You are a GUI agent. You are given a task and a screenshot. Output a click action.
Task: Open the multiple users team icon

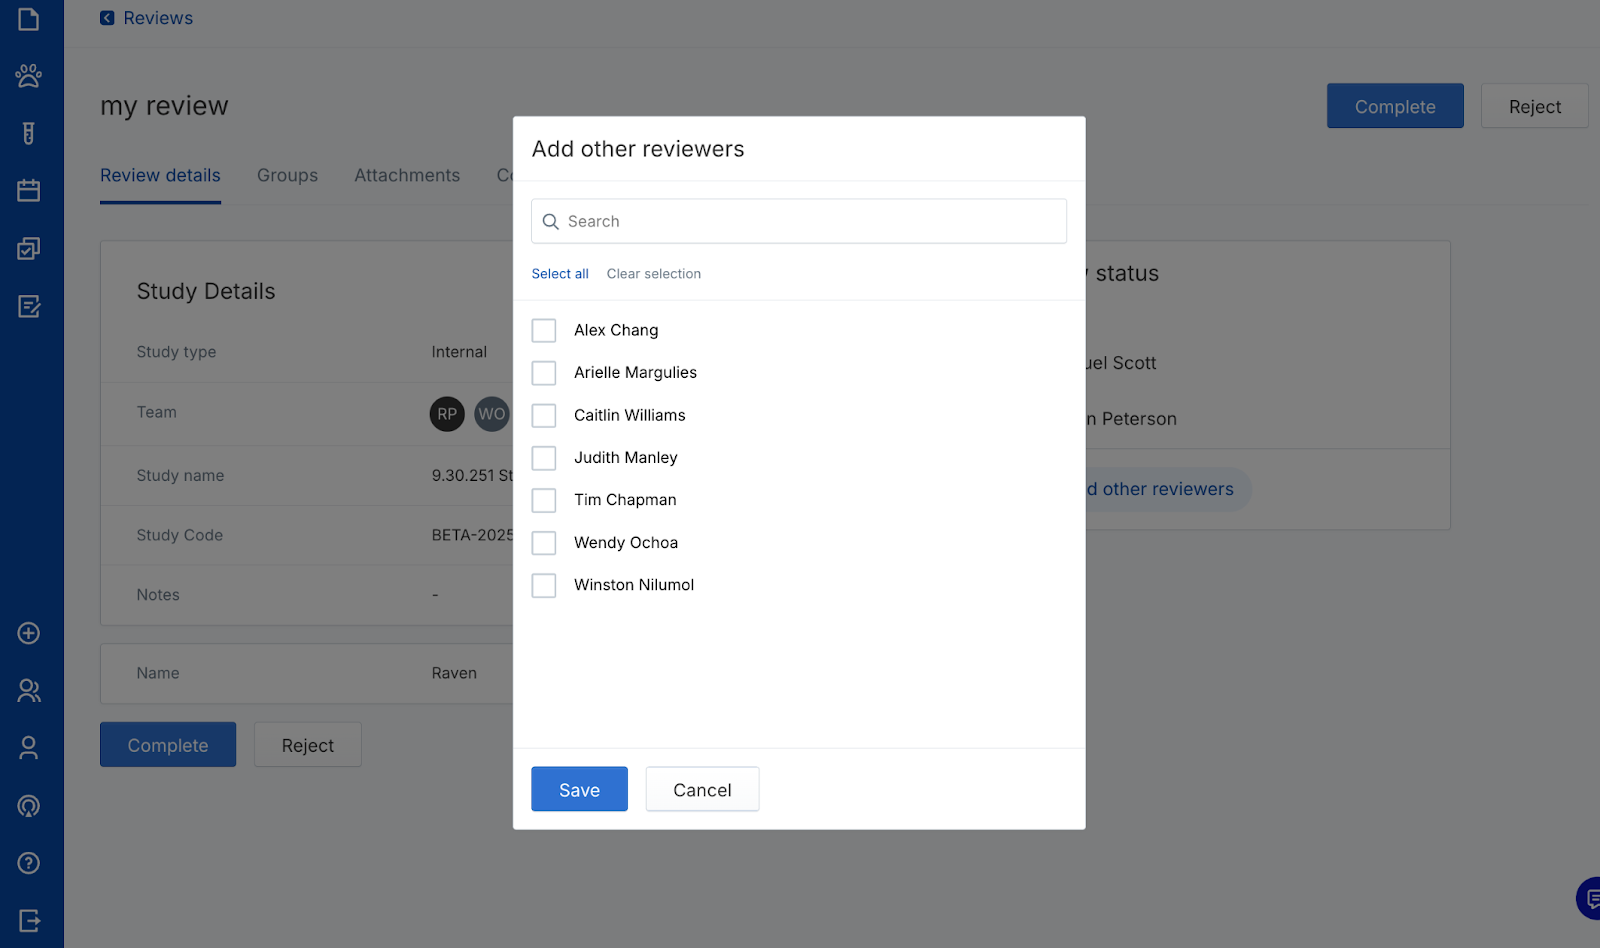[x=28, y=690]
